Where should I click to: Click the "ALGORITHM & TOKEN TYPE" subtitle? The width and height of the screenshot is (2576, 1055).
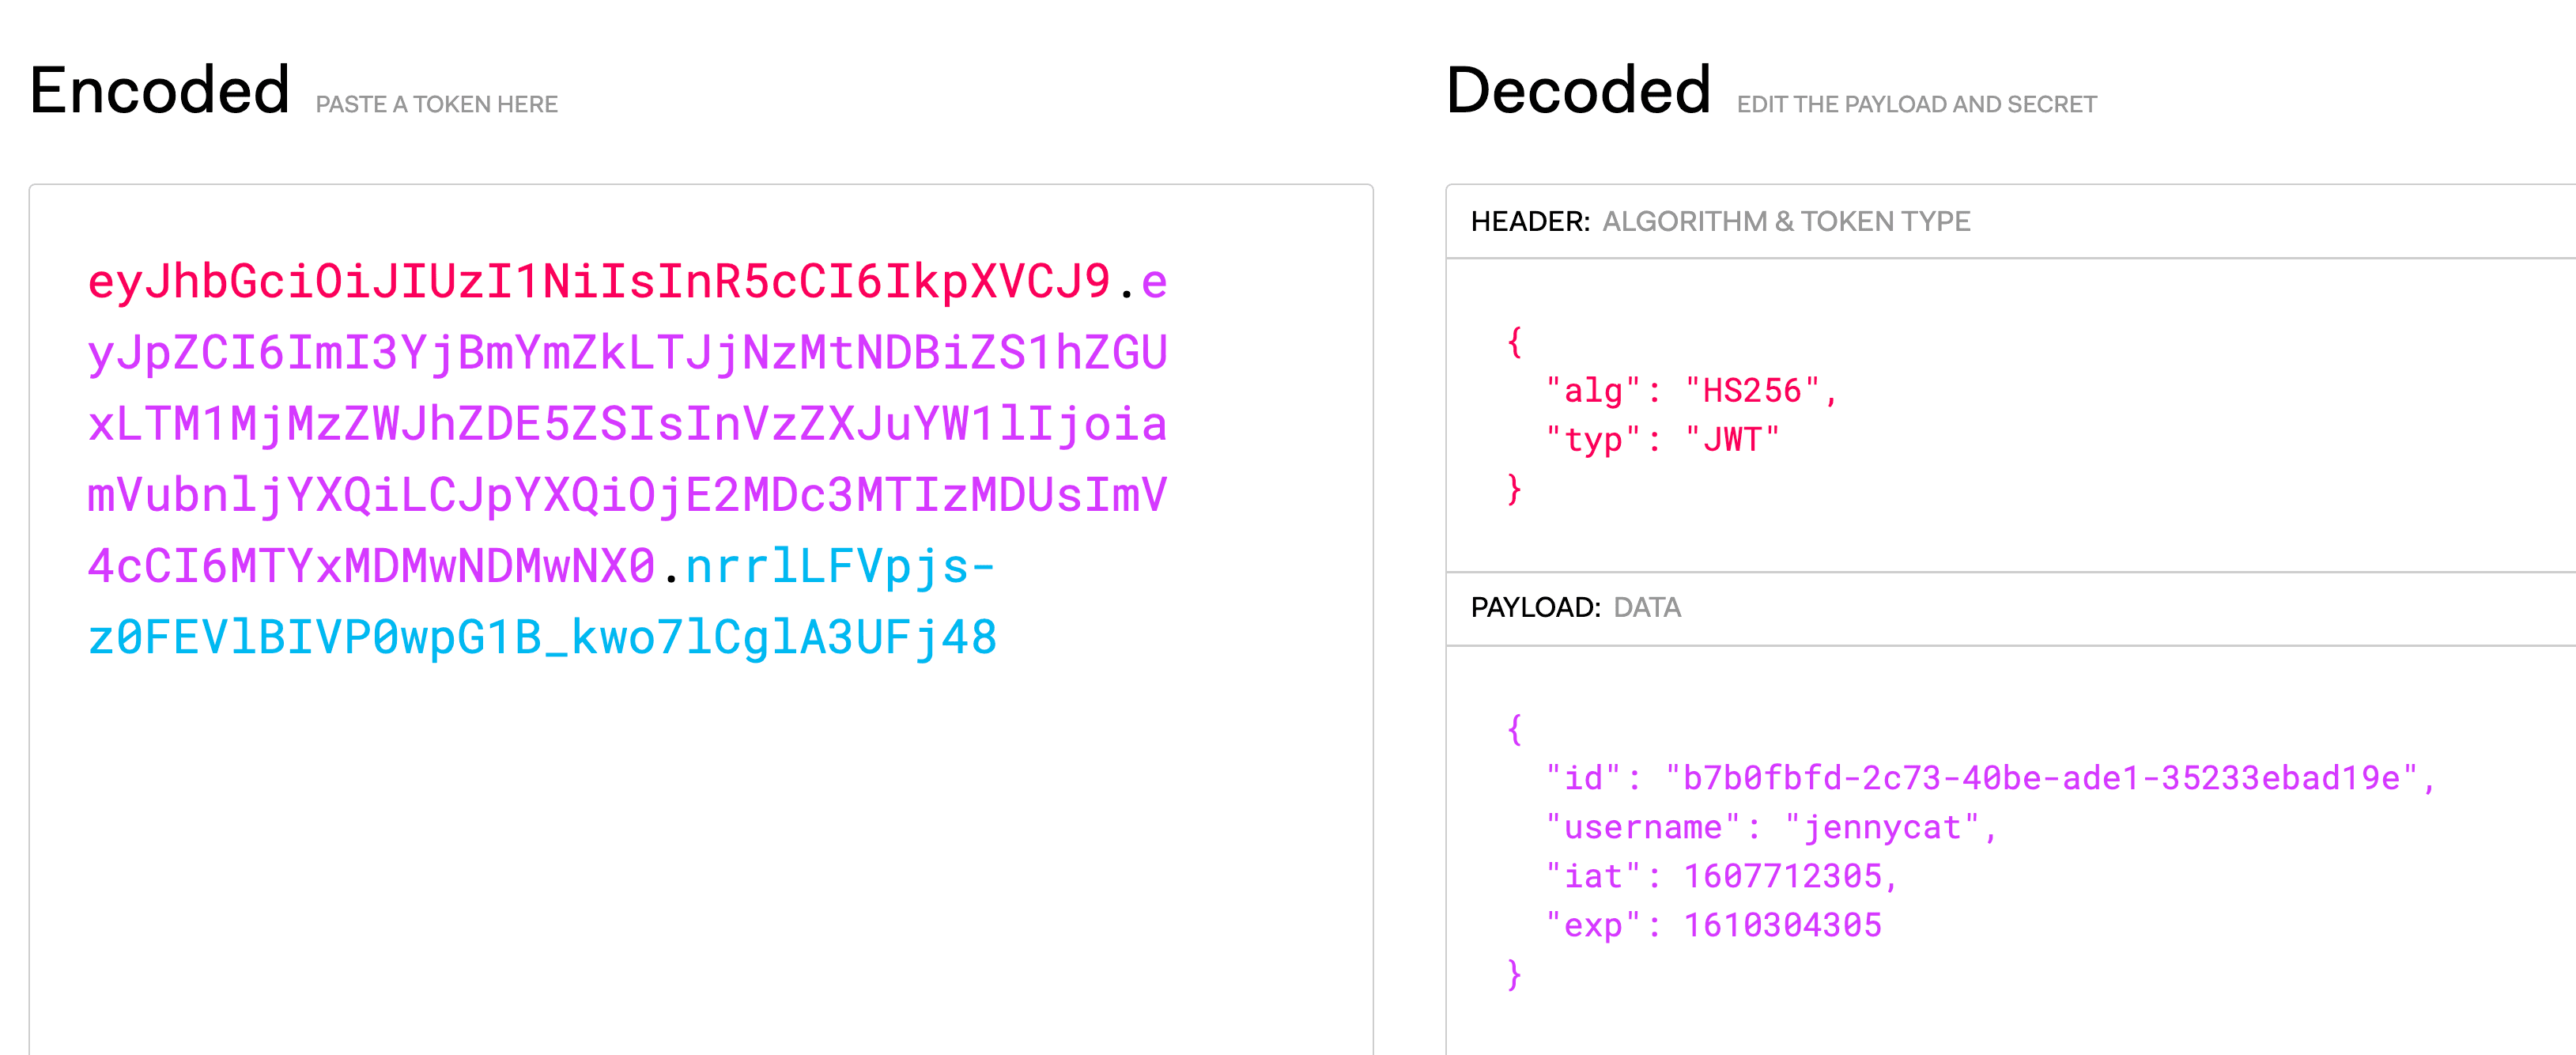tap(1786, 221)
